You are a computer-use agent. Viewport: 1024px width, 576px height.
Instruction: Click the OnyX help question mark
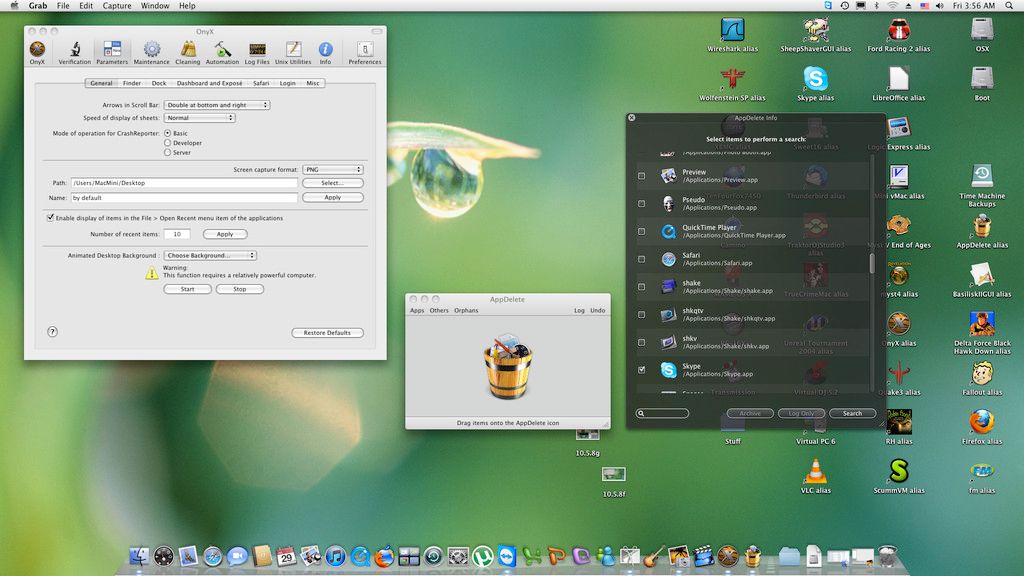pos(52,332)
